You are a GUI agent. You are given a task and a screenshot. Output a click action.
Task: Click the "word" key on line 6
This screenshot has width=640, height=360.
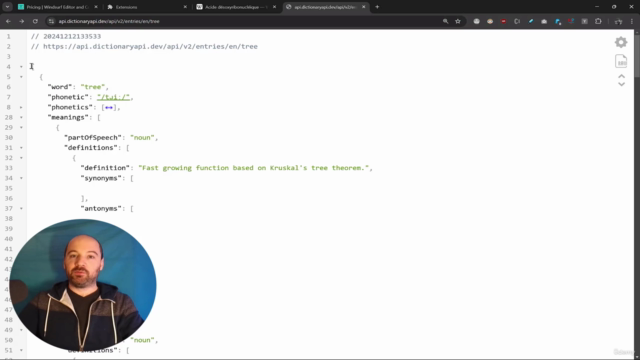pos(60,87)
